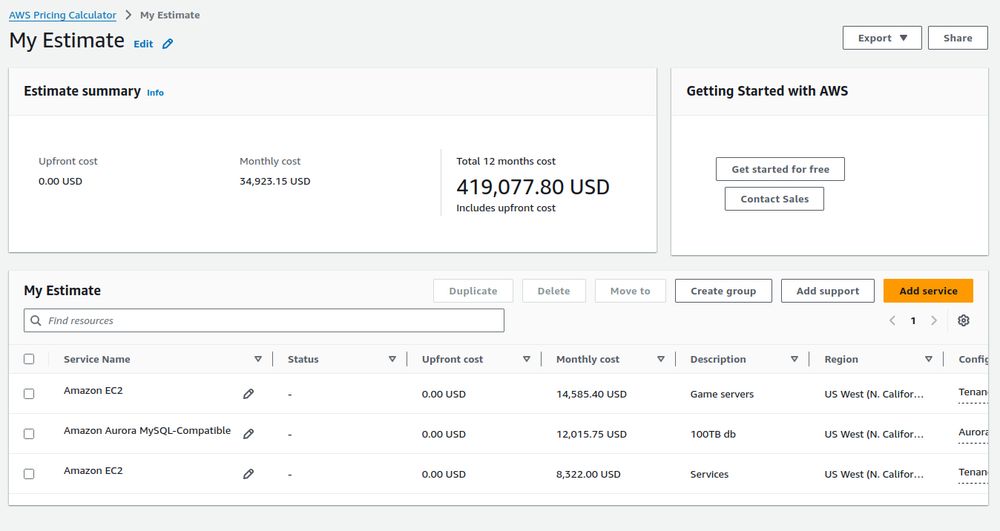The height and width of the screenshot is (531, 1000).
Task: Open Estimate summary Info link
Action: (x=155, y=92)
